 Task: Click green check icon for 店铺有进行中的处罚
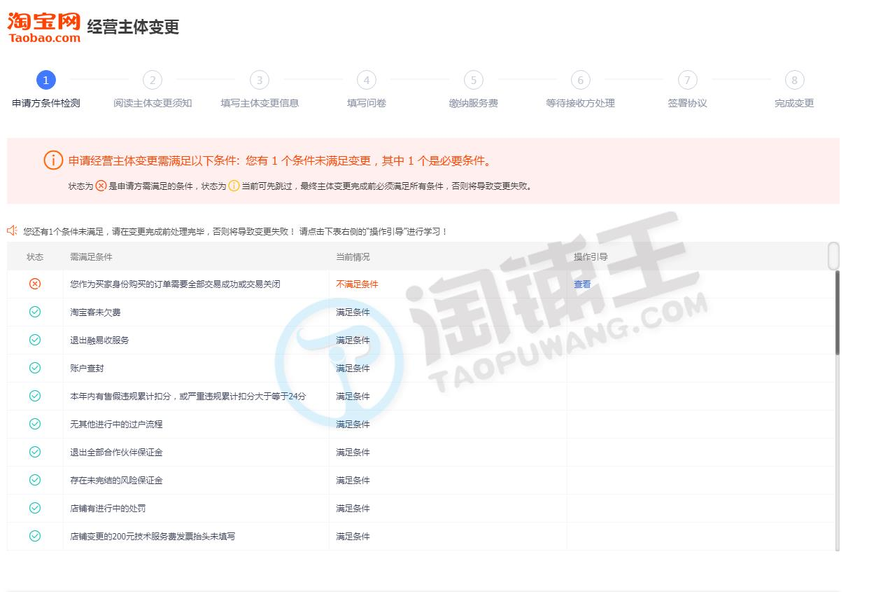tap(35, 508)
